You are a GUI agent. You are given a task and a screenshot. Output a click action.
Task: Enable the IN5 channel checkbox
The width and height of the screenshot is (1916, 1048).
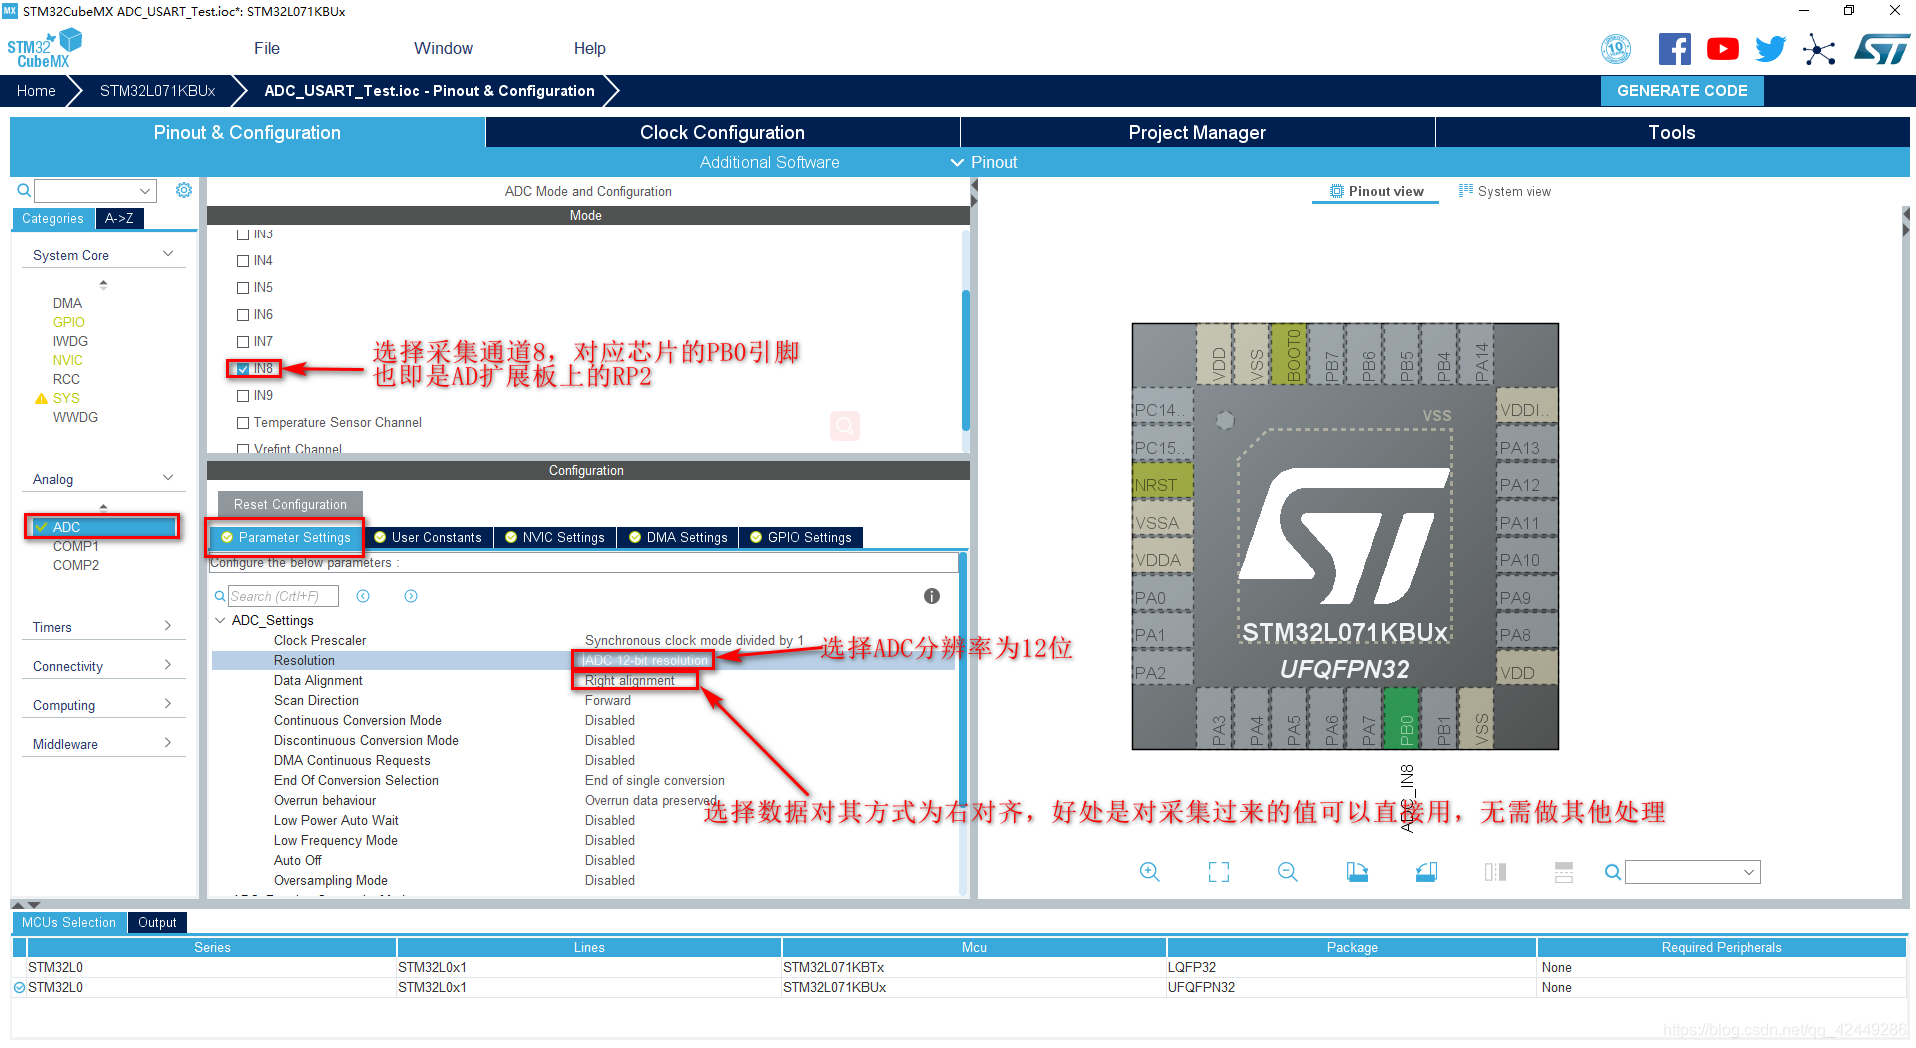[243, 288]
